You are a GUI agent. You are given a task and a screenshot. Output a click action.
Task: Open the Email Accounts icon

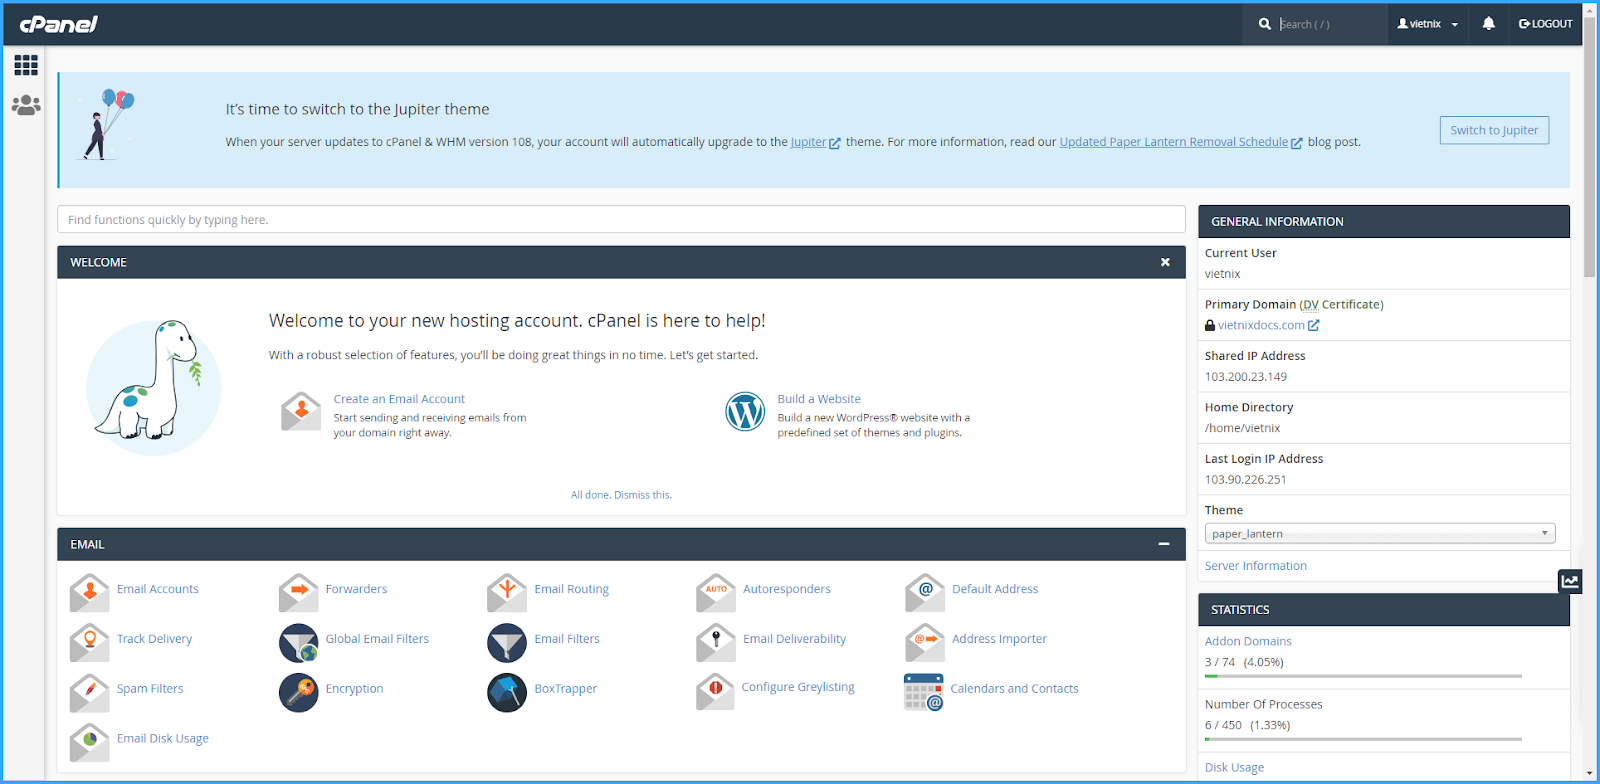click(x=89, y=592)
